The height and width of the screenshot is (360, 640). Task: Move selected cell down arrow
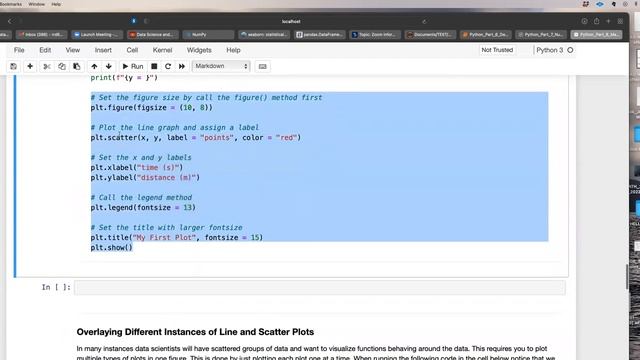pyautogui.click(x=109, y=66)
